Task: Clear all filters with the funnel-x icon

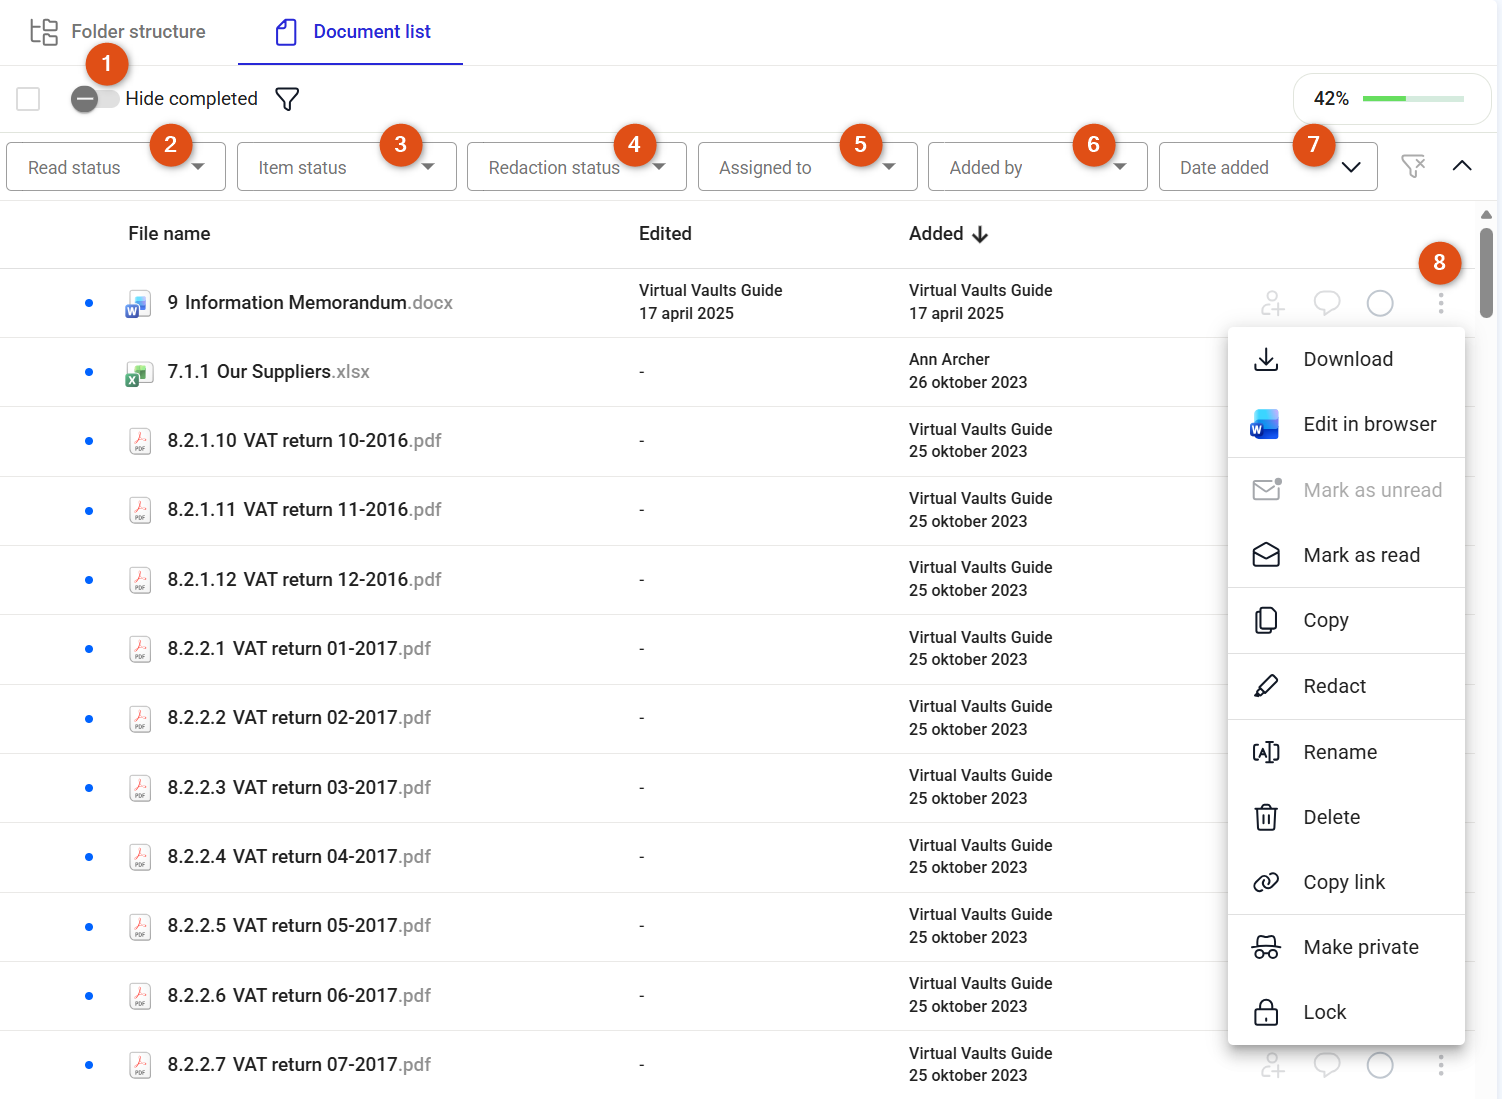Action: pos(1413,166)
